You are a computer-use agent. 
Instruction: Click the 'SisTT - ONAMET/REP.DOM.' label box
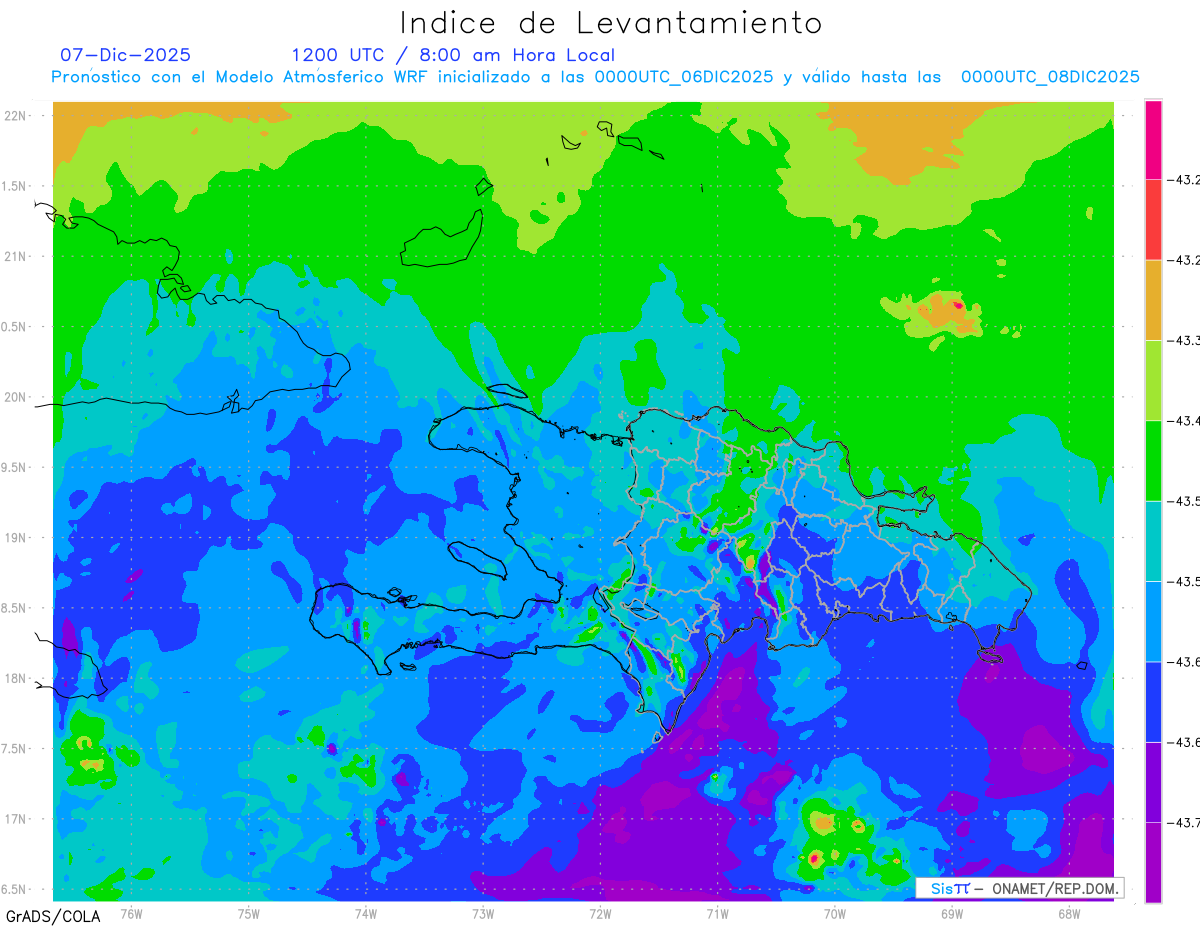click(x=1020, y=888)
